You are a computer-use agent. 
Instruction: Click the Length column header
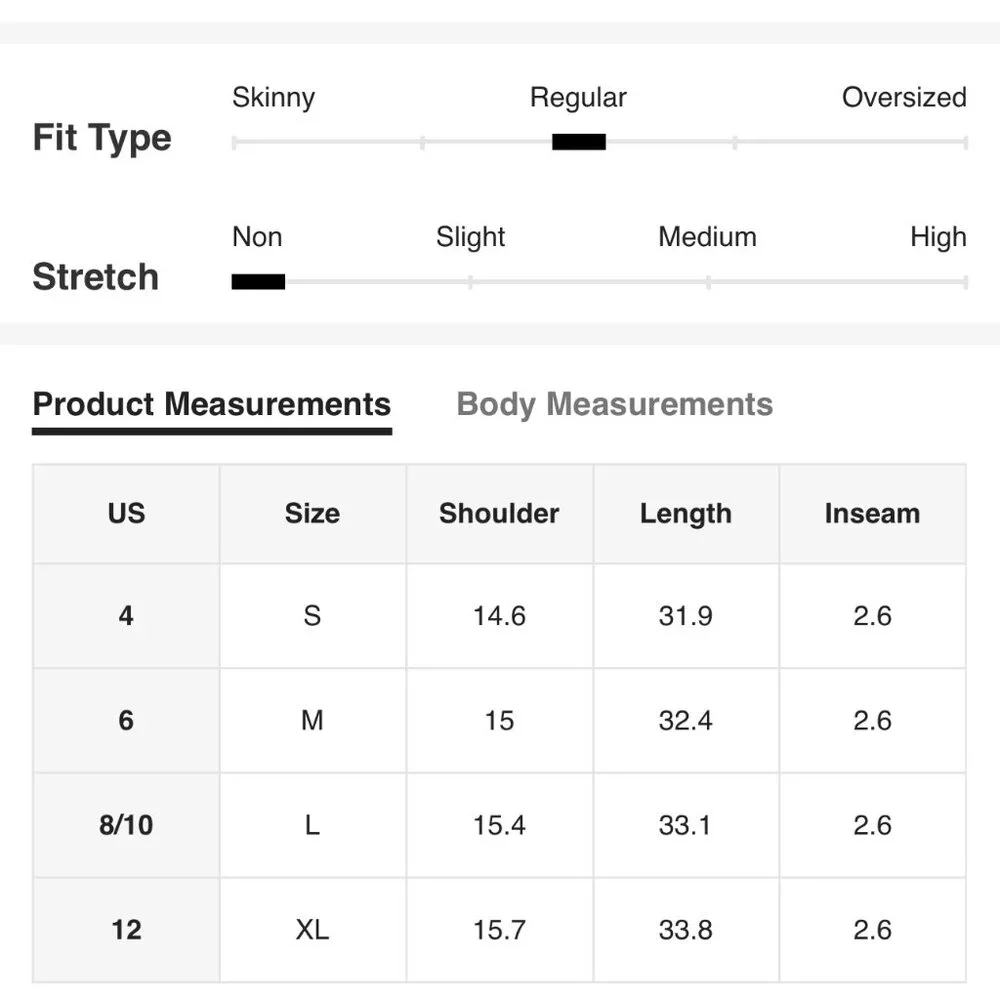pos(686,513)
